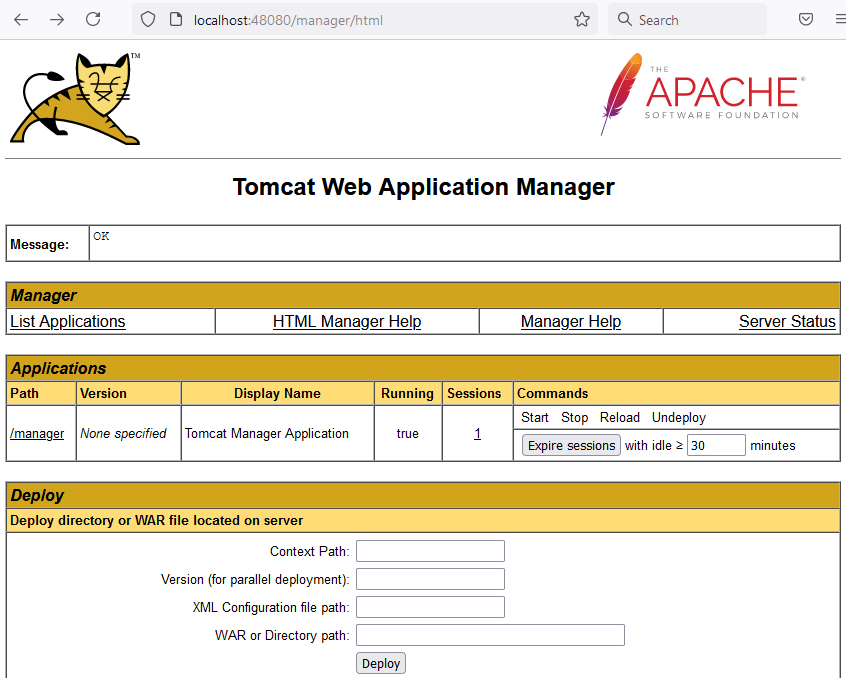Bookmark this page with the star icon
This screenshot has width=846, height=678.
582,20
